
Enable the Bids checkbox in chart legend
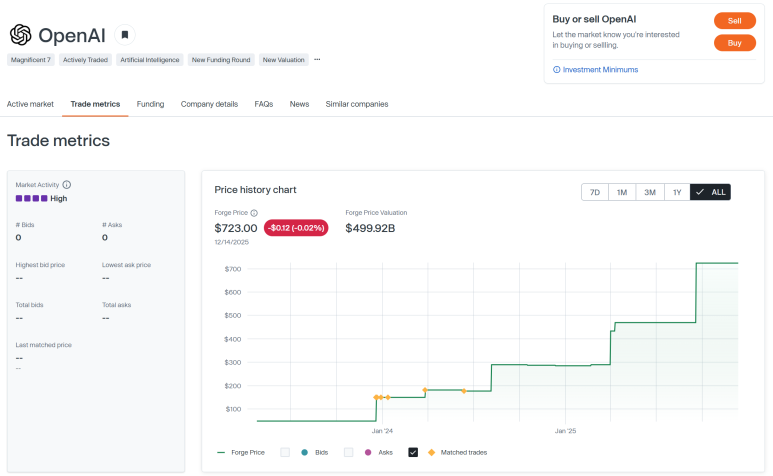(285, 452)
